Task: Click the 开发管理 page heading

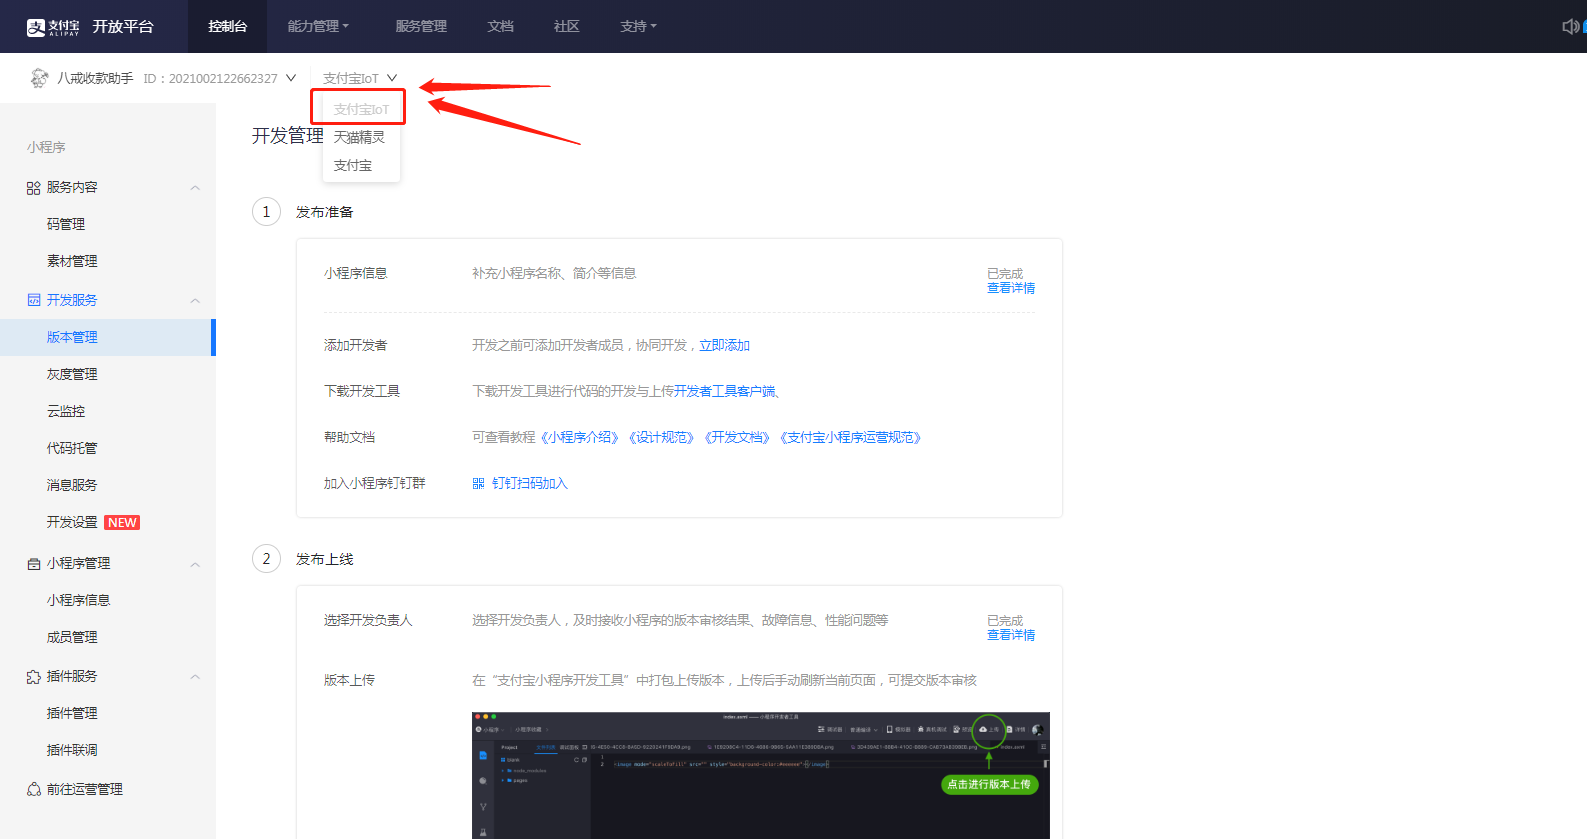Action: point(287,136)
